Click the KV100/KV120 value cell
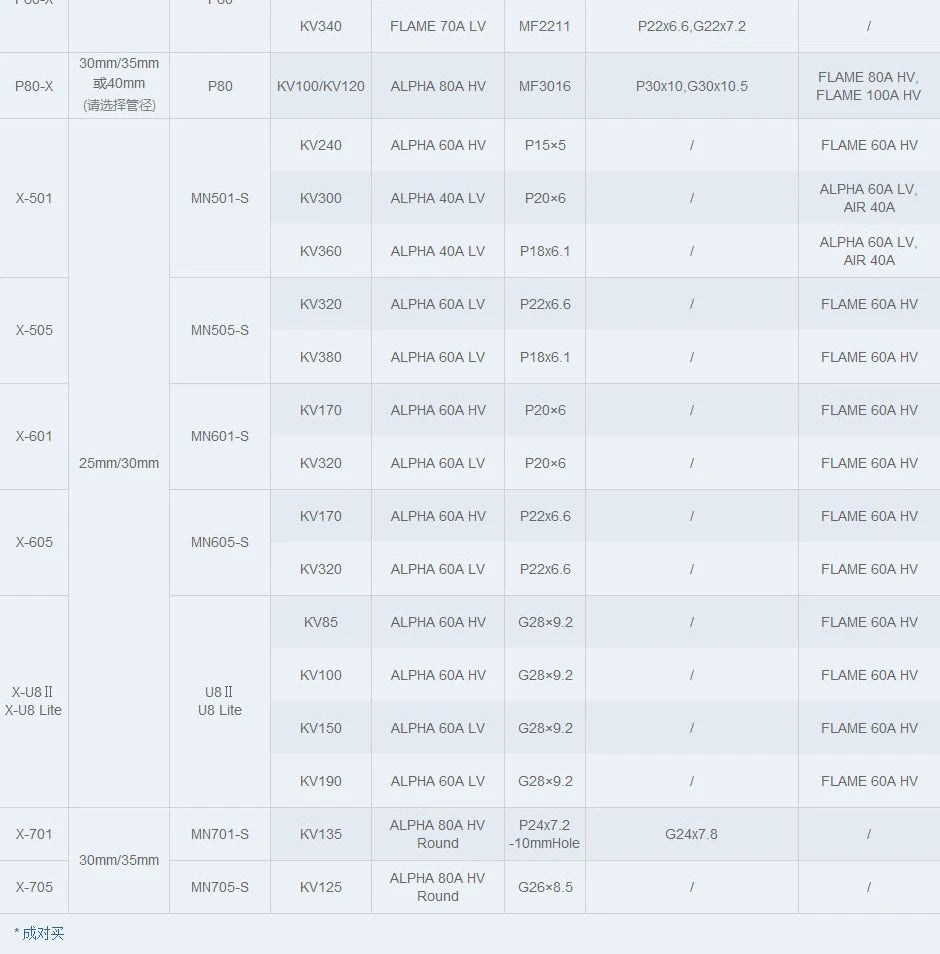 point(321,86)
